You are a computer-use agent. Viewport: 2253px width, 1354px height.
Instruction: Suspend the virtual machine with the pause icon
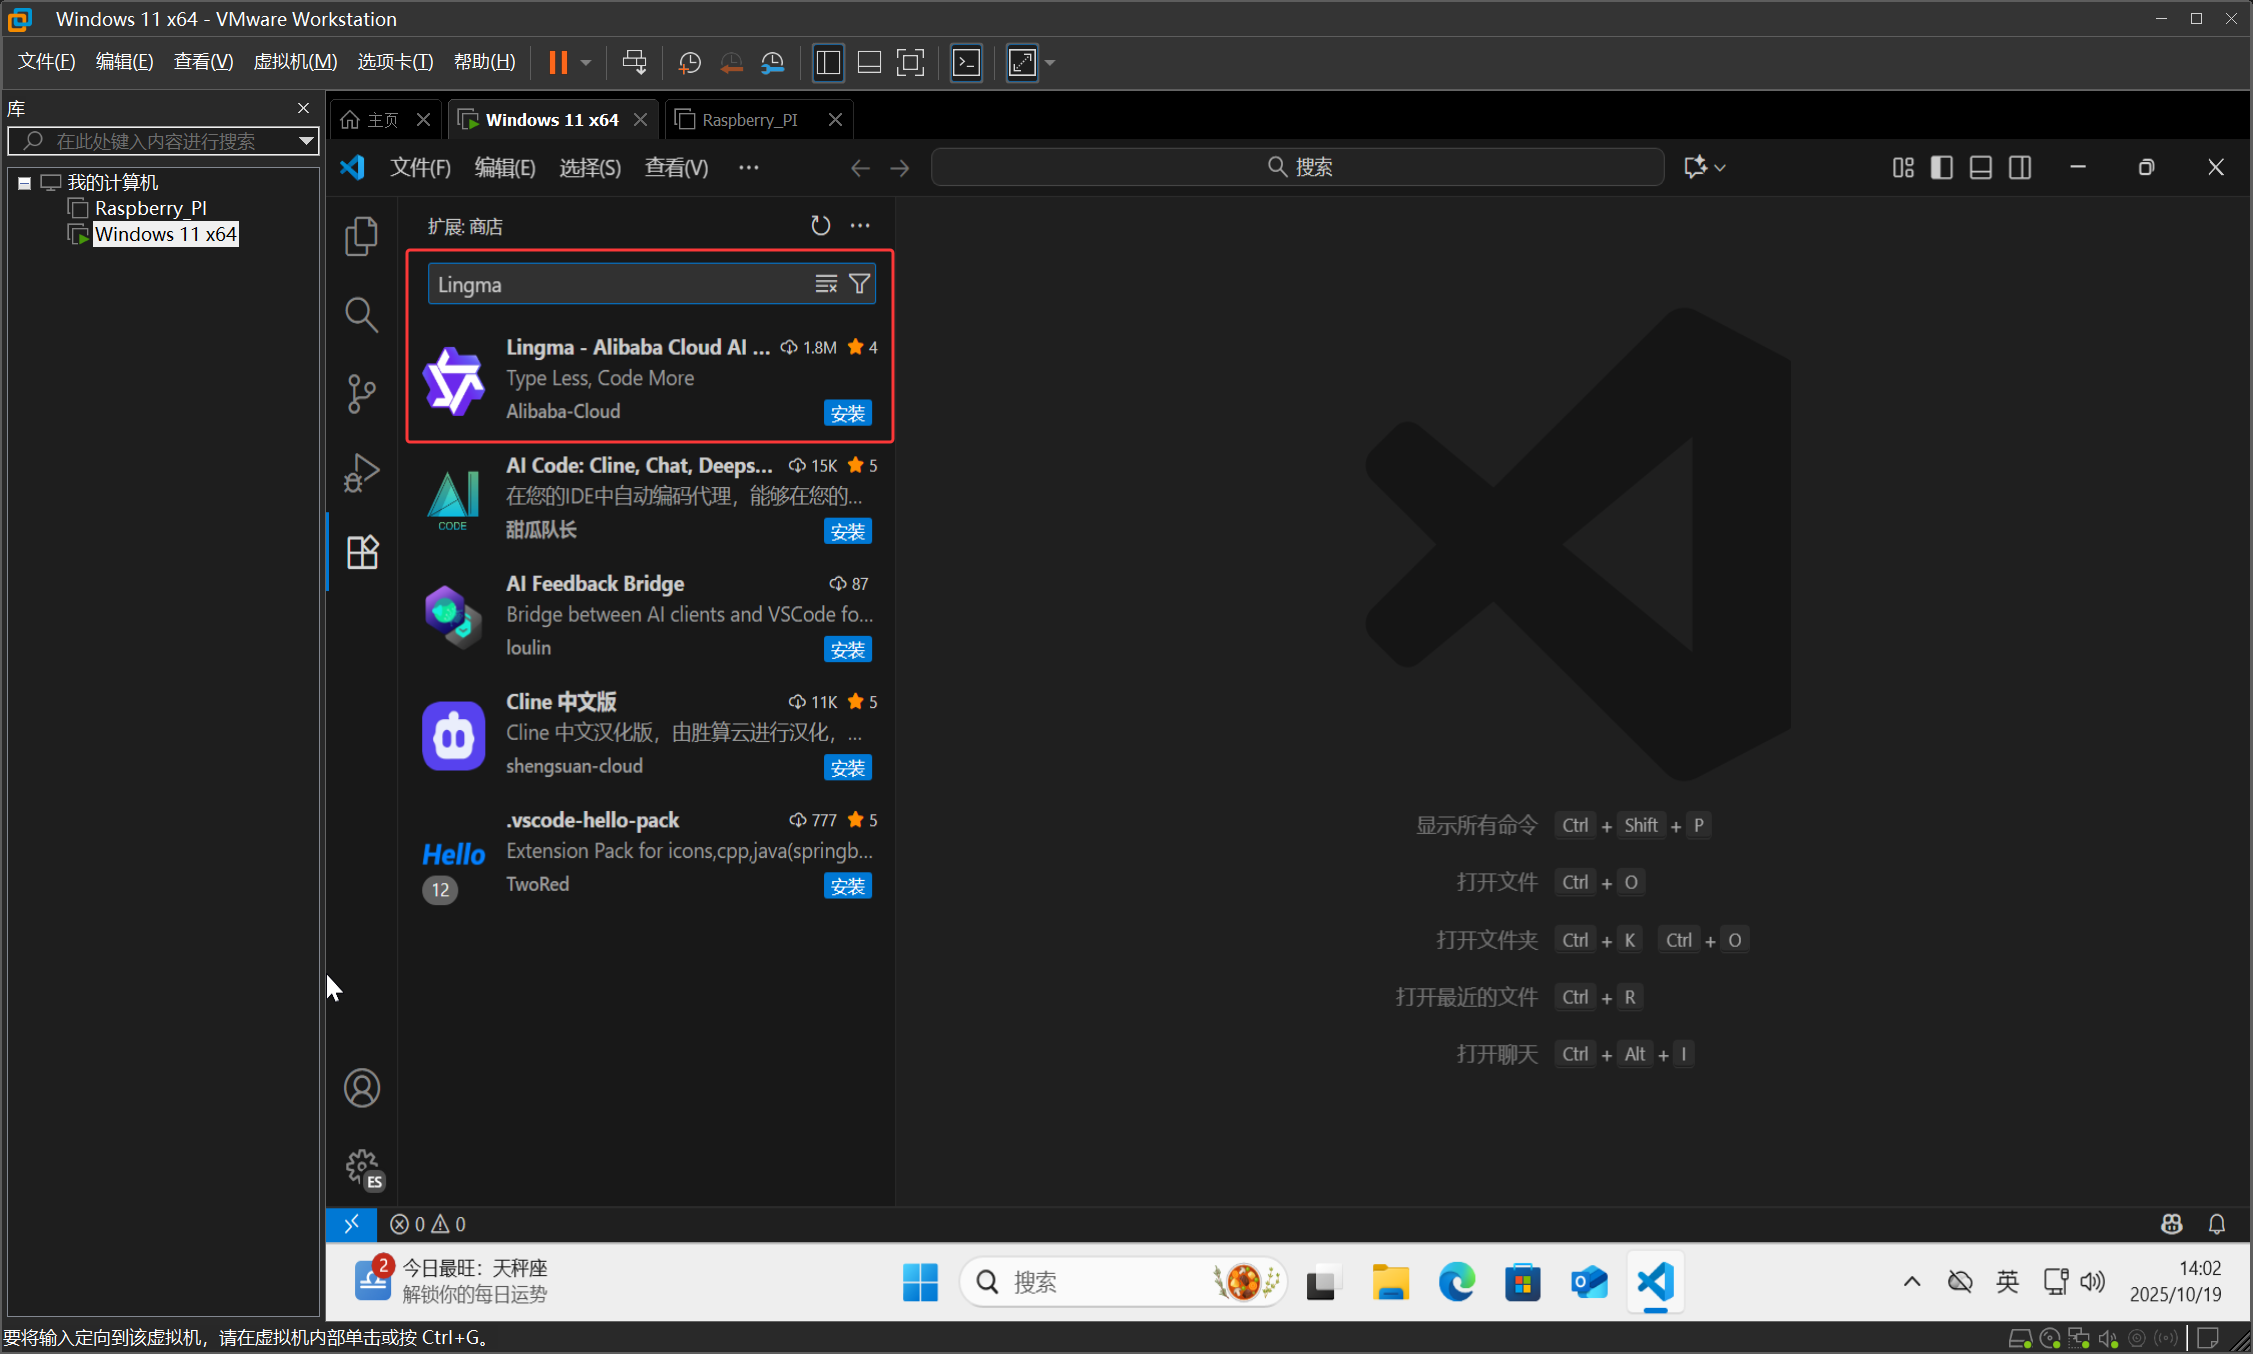pos(558,62)
